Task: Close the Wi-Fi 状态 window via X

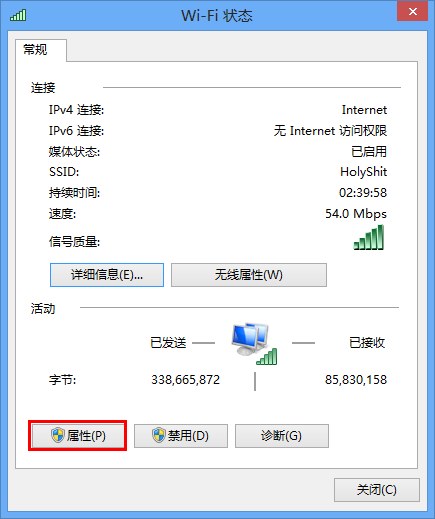Action: [x=412, y=11]
